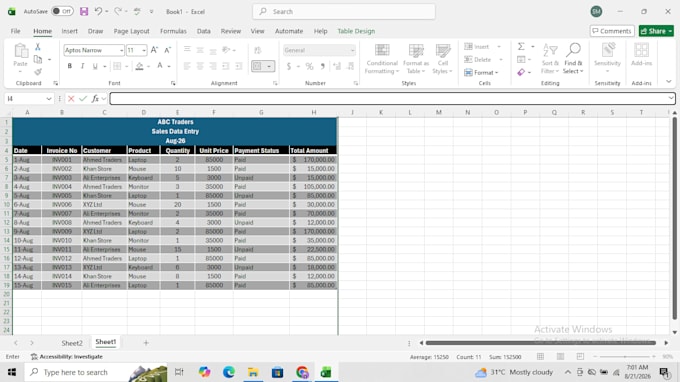The width and height of the screenshot is (680, 382).
Task: Click Accessibility: Investigate in status bar
Action: 67,356
